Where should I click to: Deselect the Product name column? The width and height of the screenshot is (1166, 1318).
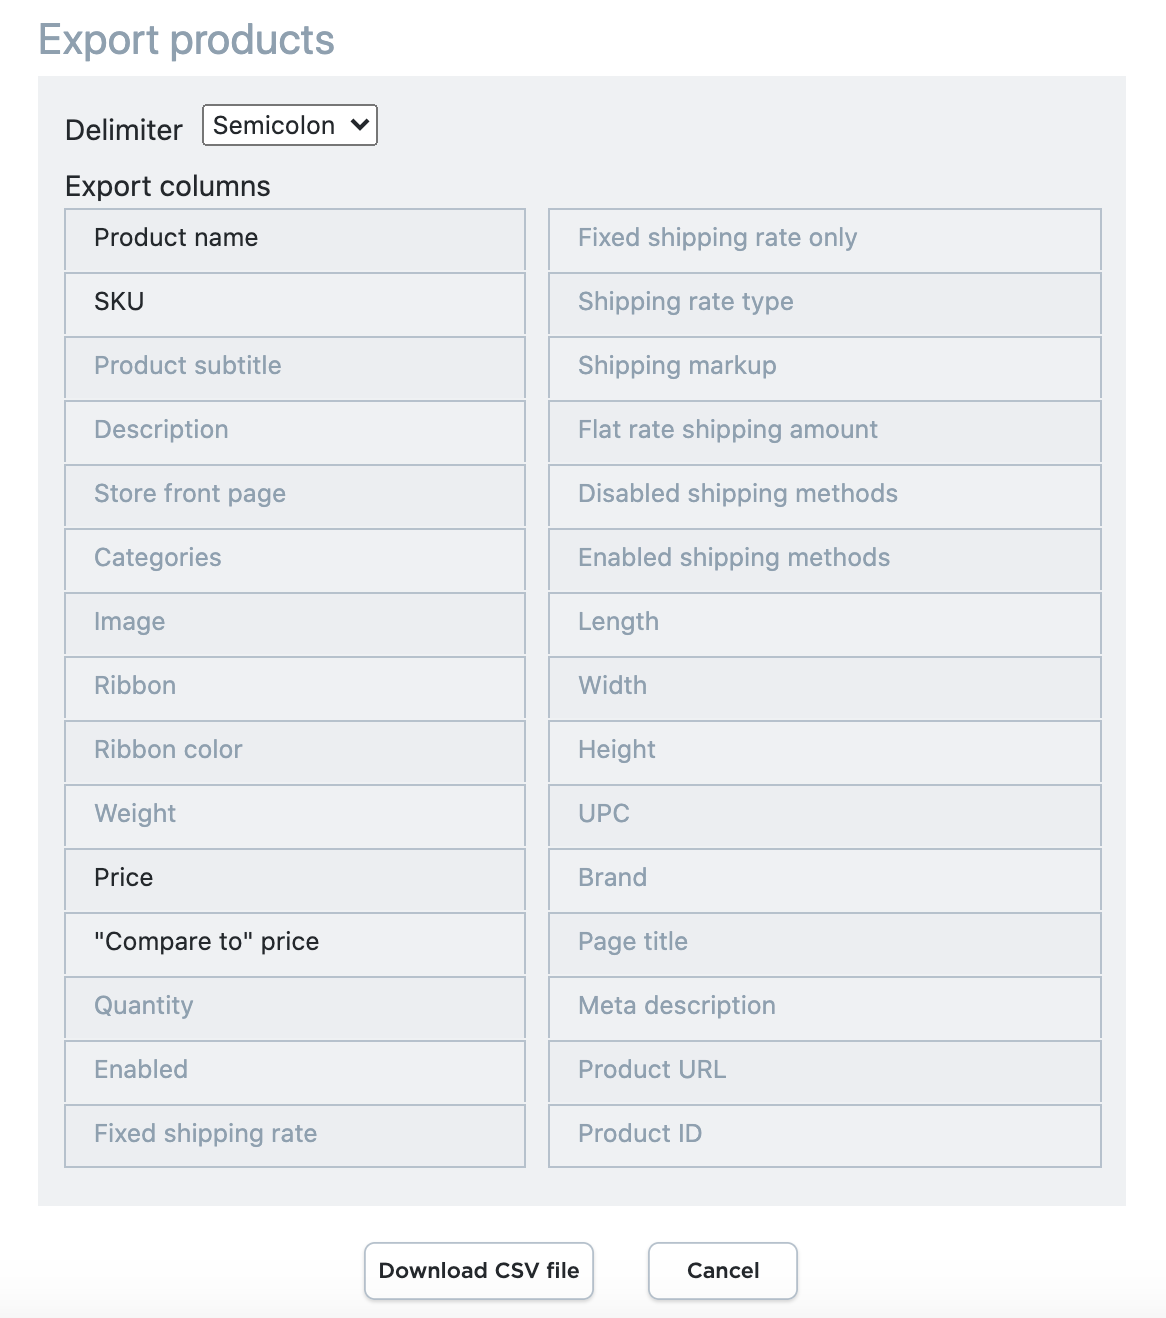(x=295, y=239)
